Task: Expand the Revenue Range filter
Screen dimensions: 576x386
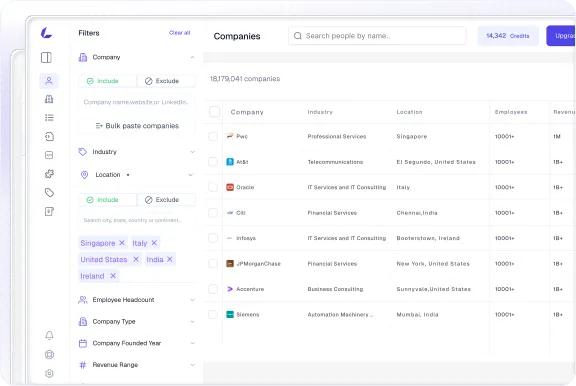Action: [x=192, y=365]
